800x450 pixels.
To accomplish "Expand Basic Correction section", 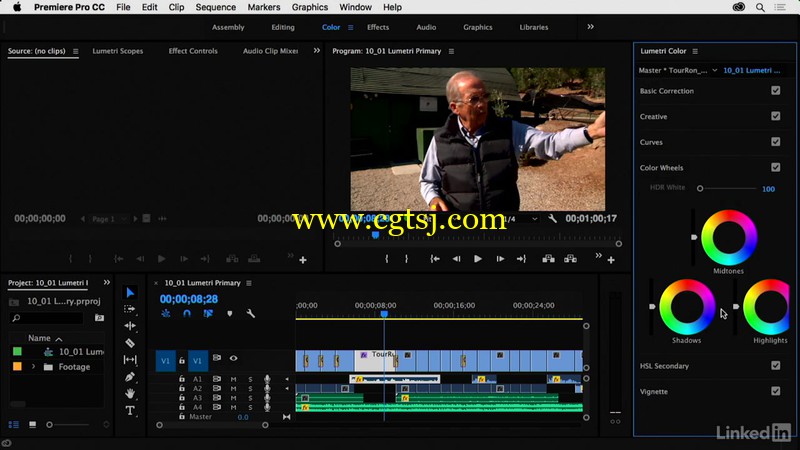I will [x=667, y=91].
